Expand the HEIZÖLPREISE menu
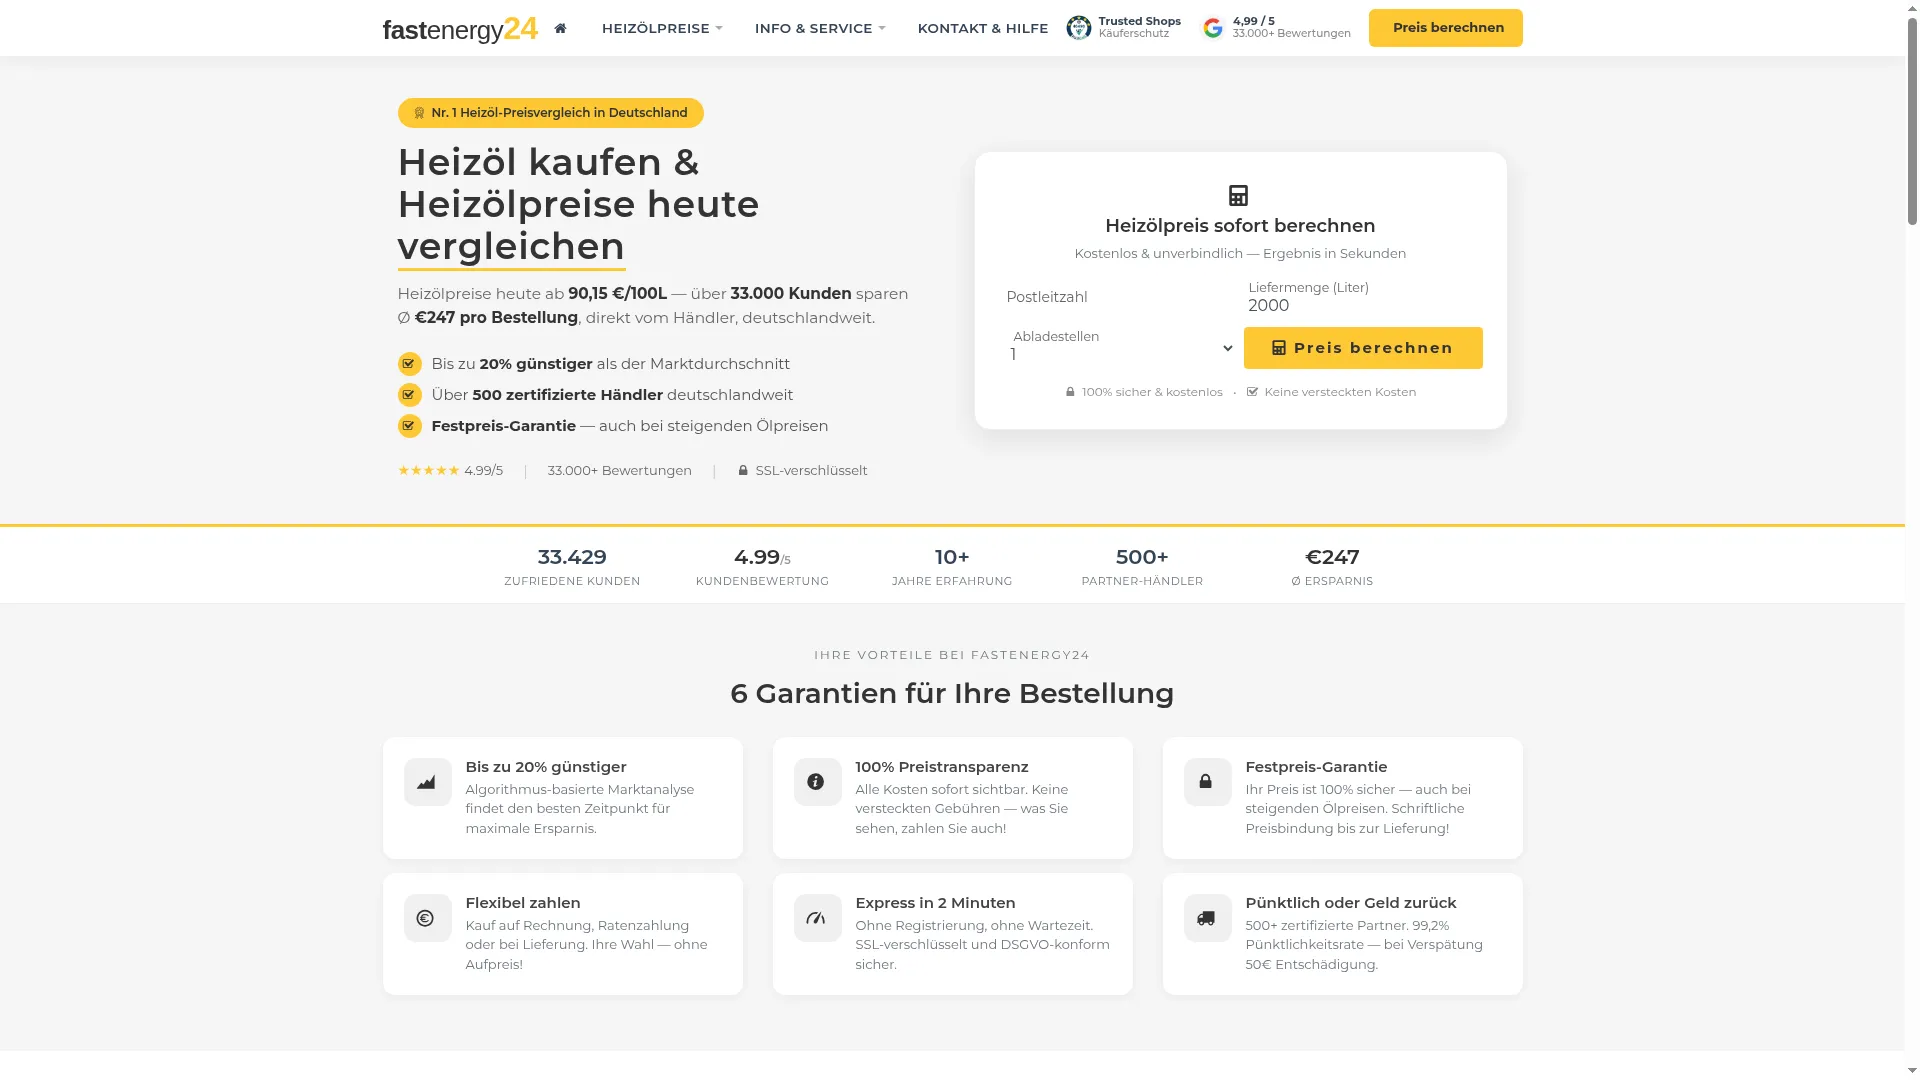This screenshot has height=1080, width=1920. pos(661,28)
